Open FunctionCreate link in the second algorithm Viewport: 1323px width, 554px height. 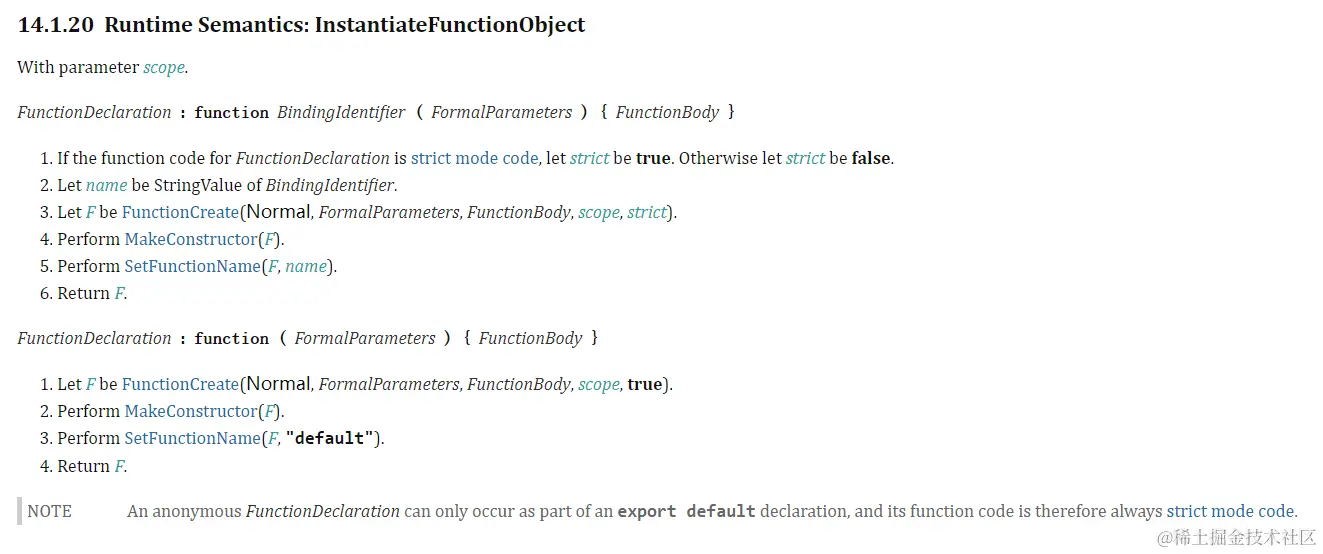point(180,384)
